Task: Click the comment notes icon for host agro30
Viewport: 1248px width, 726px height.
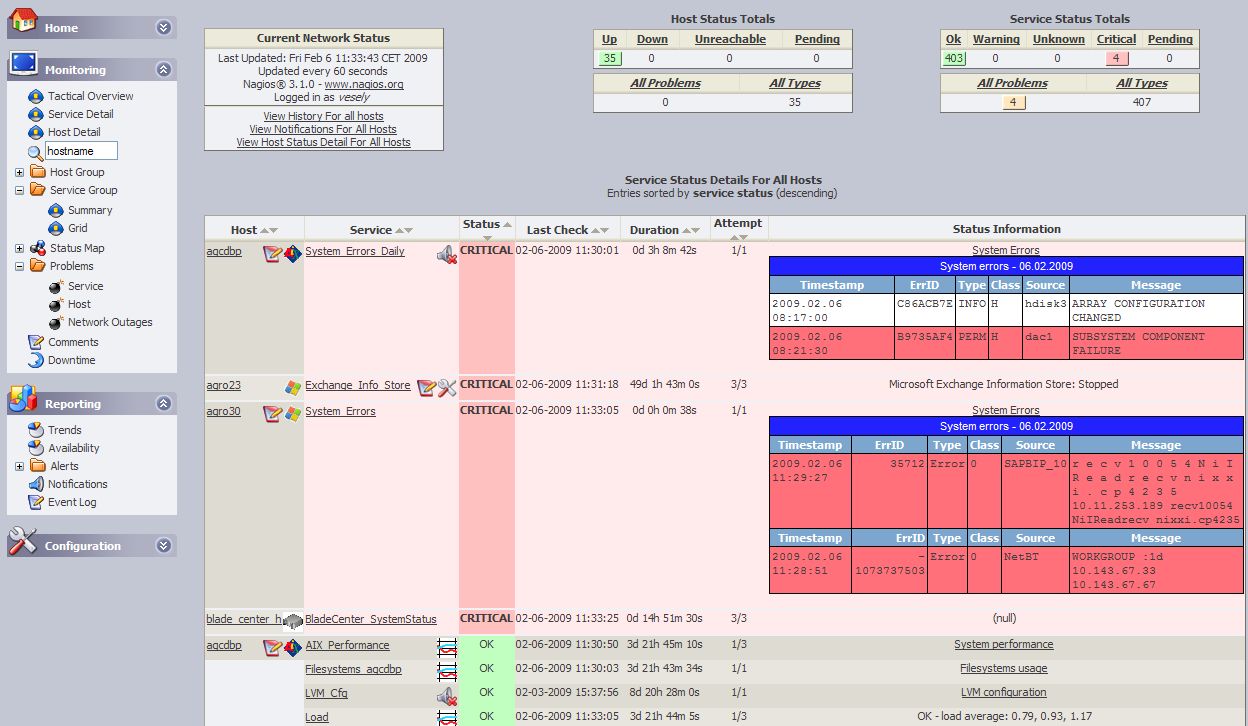Action: pos(272,413)
